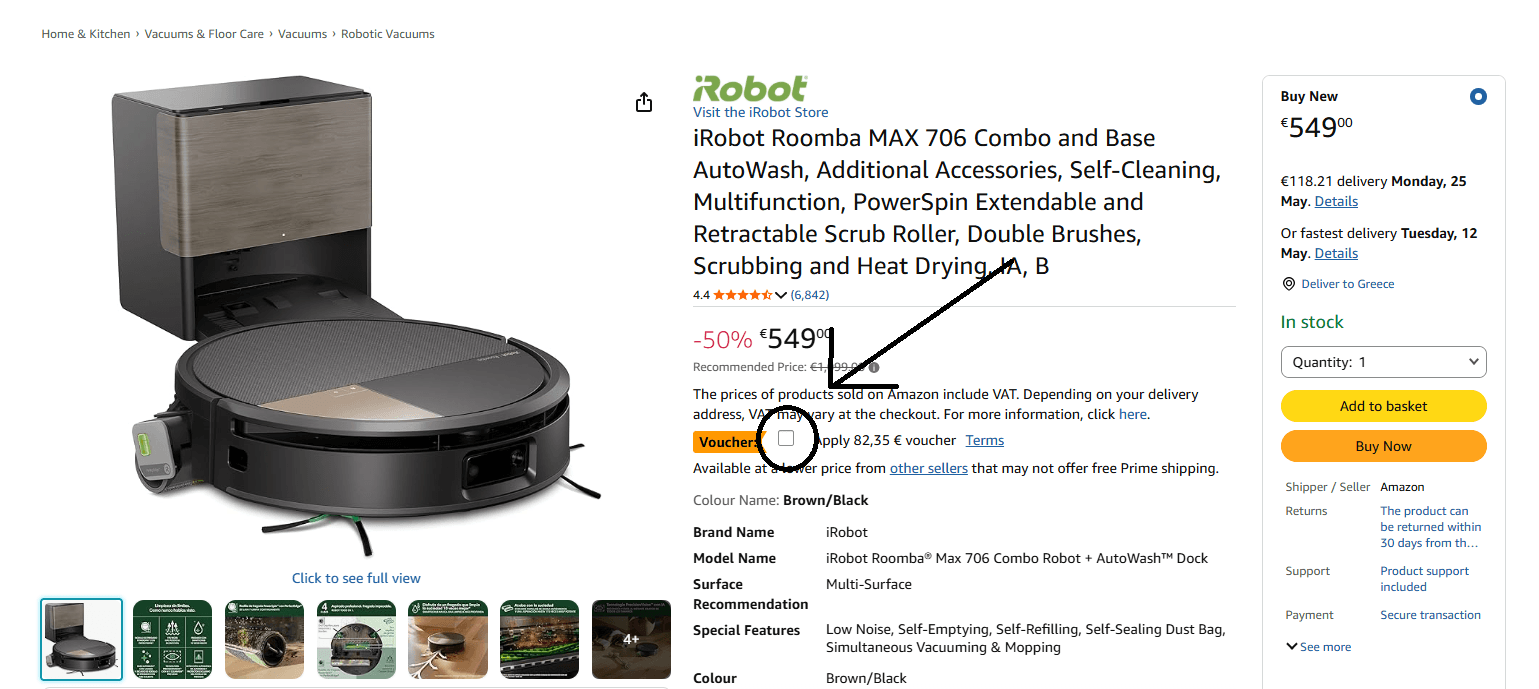1539x689 pixels.
Task: Click the recommended price info icon
Action: pyautogui.click(x=874, y=367)
